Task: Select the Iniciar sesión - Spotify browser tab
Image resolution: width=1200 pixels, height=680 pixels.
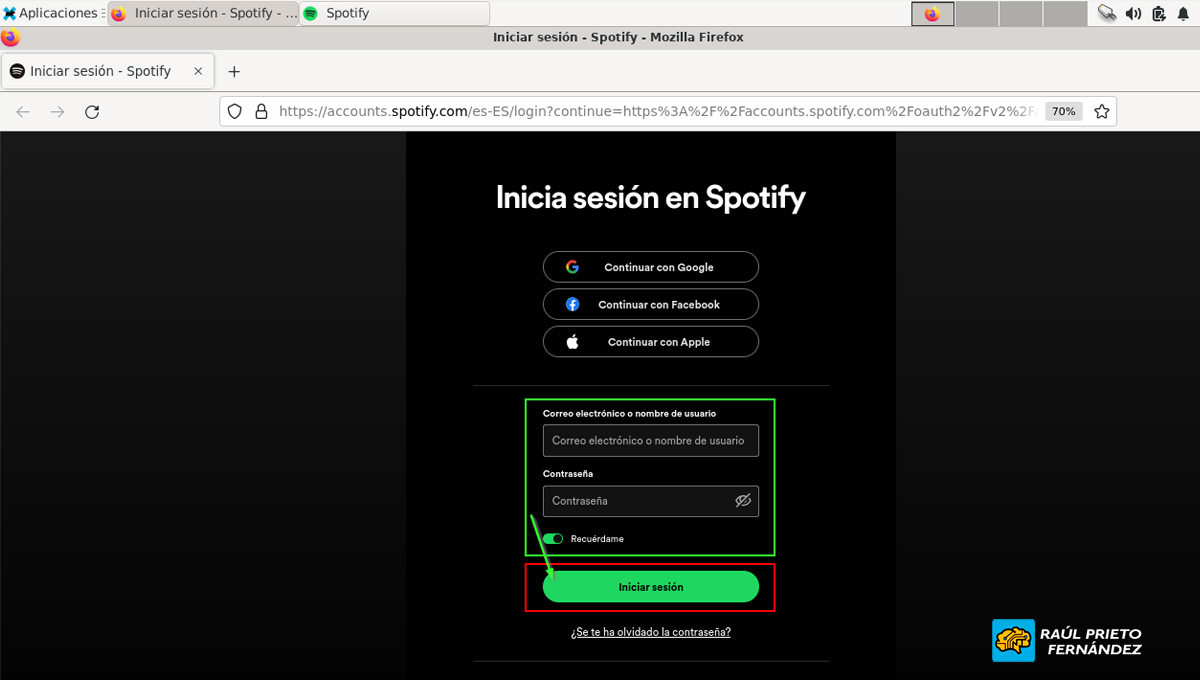Action: point(107,72)
